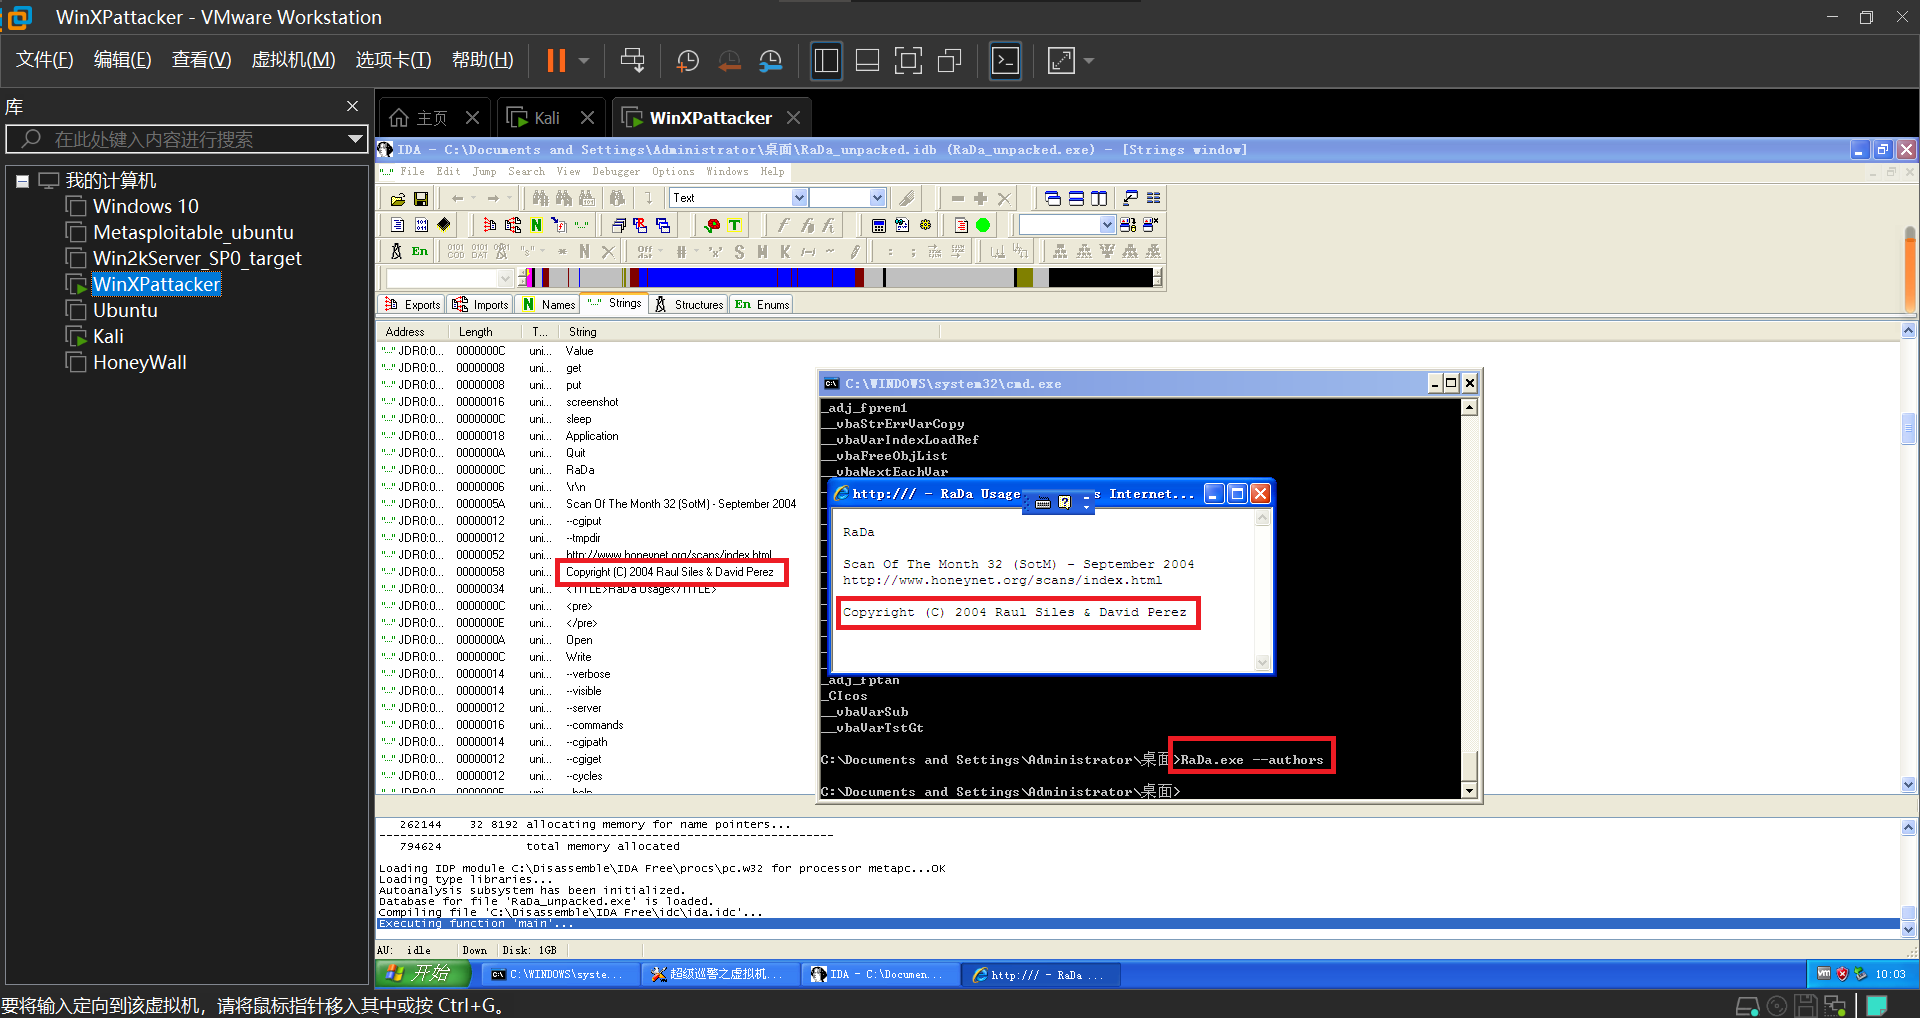Screen dimensions: 1920x1018
Task: Click the IDA navigation band color bar
Action: point(840,277)
